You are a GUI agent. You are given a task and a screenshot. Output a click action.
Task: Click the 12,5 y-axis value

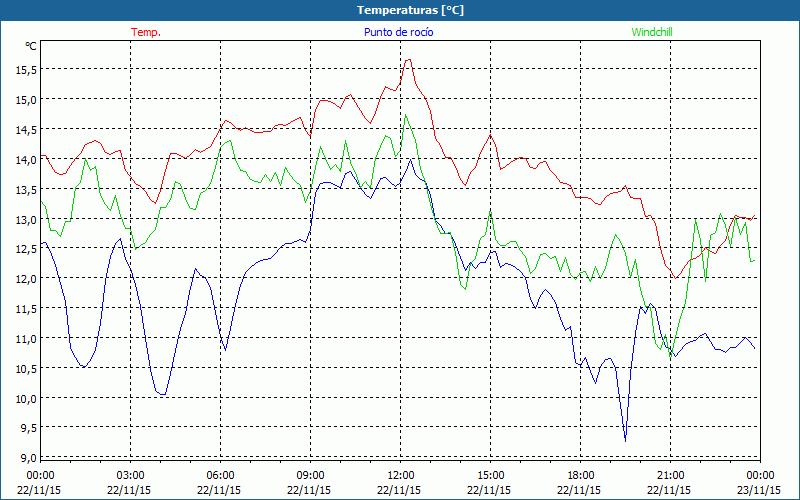pyautogui.click(x=26, y=249)
